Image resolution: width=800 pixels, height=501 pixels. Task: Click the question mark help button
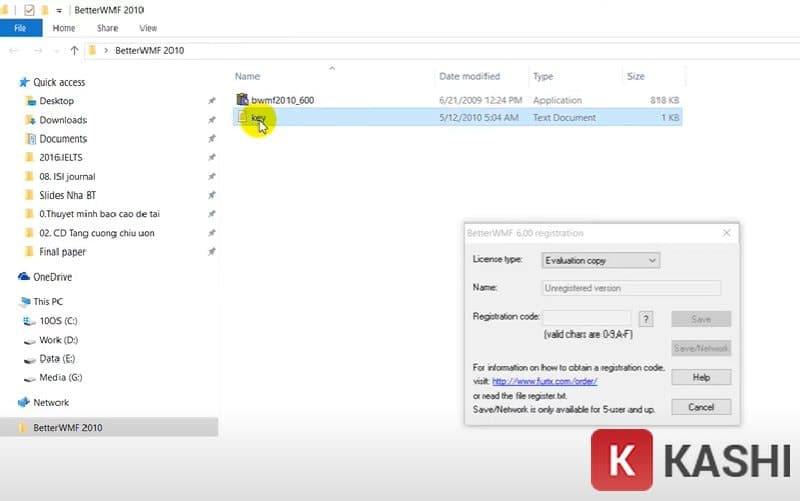(646, 319)
